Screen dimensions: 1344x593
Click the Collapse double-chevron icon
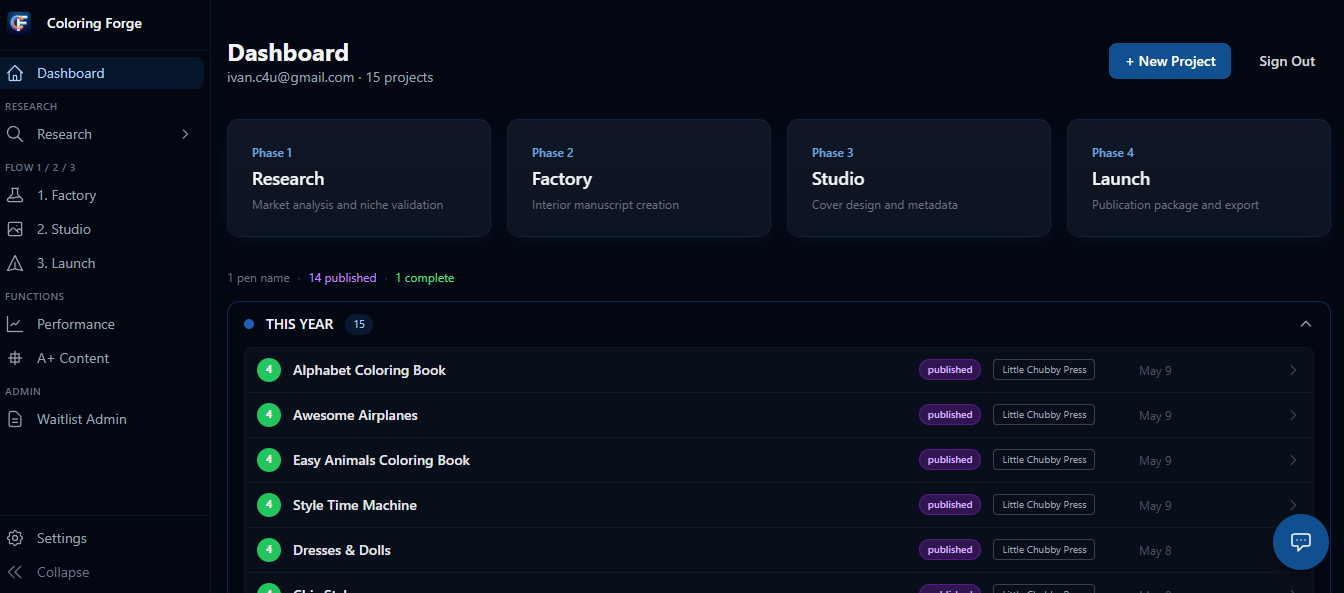click(x=15, y=572)
